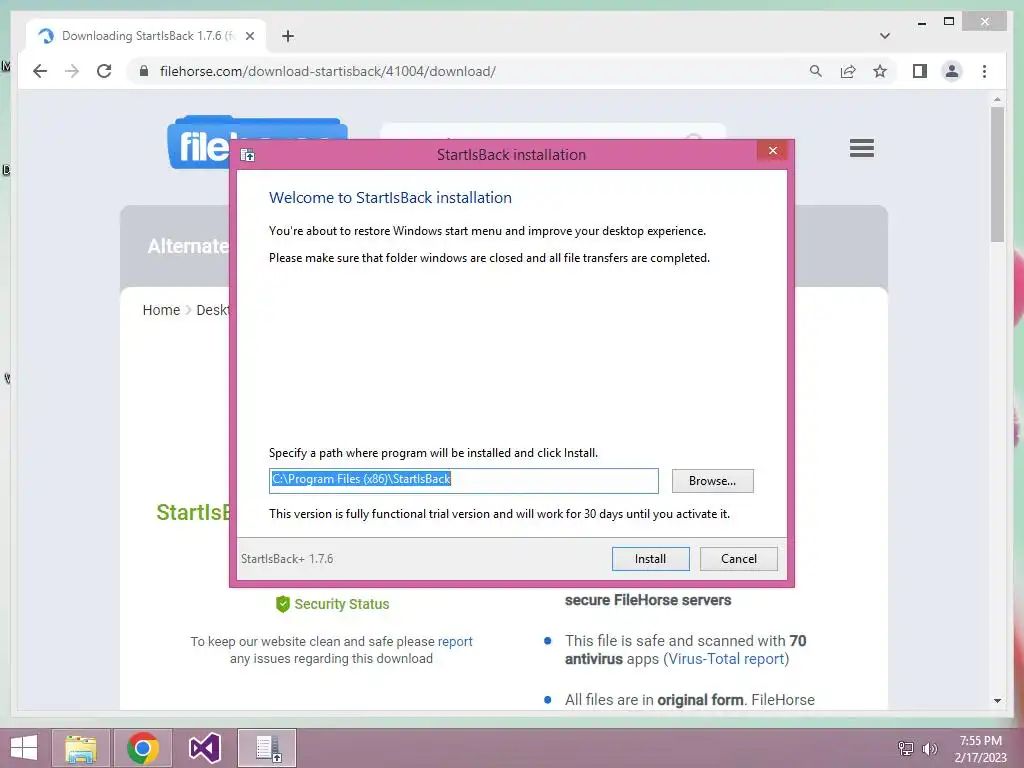Reload the FileHorse page

coord(104,71)
